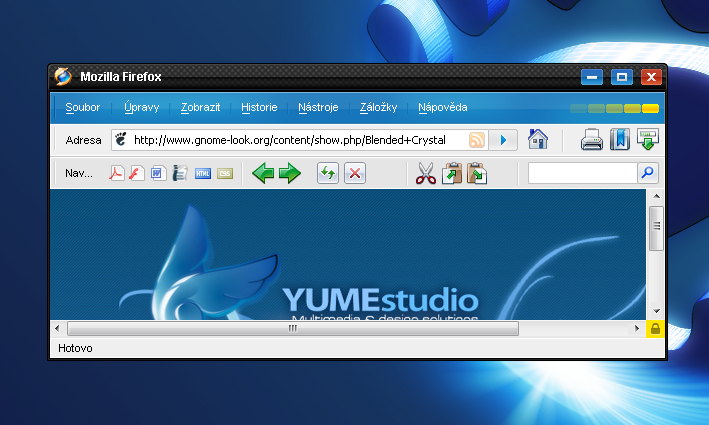Click the Hotovo status bar text
Image resolution: width=709 pixels, height=425 pixels.
pyautogui.click(x=75, y=348)
